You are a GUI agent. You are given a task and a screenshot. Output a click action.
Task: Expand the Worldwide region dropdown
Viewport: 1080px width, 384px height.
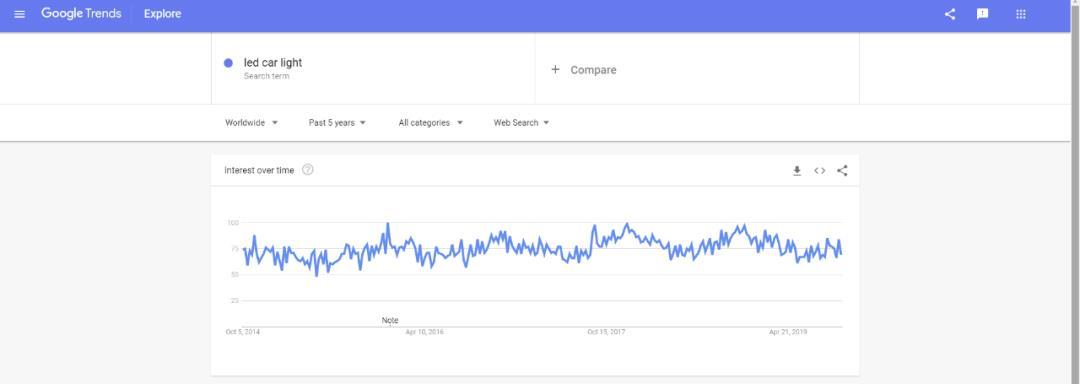click(x=251, y=122)
